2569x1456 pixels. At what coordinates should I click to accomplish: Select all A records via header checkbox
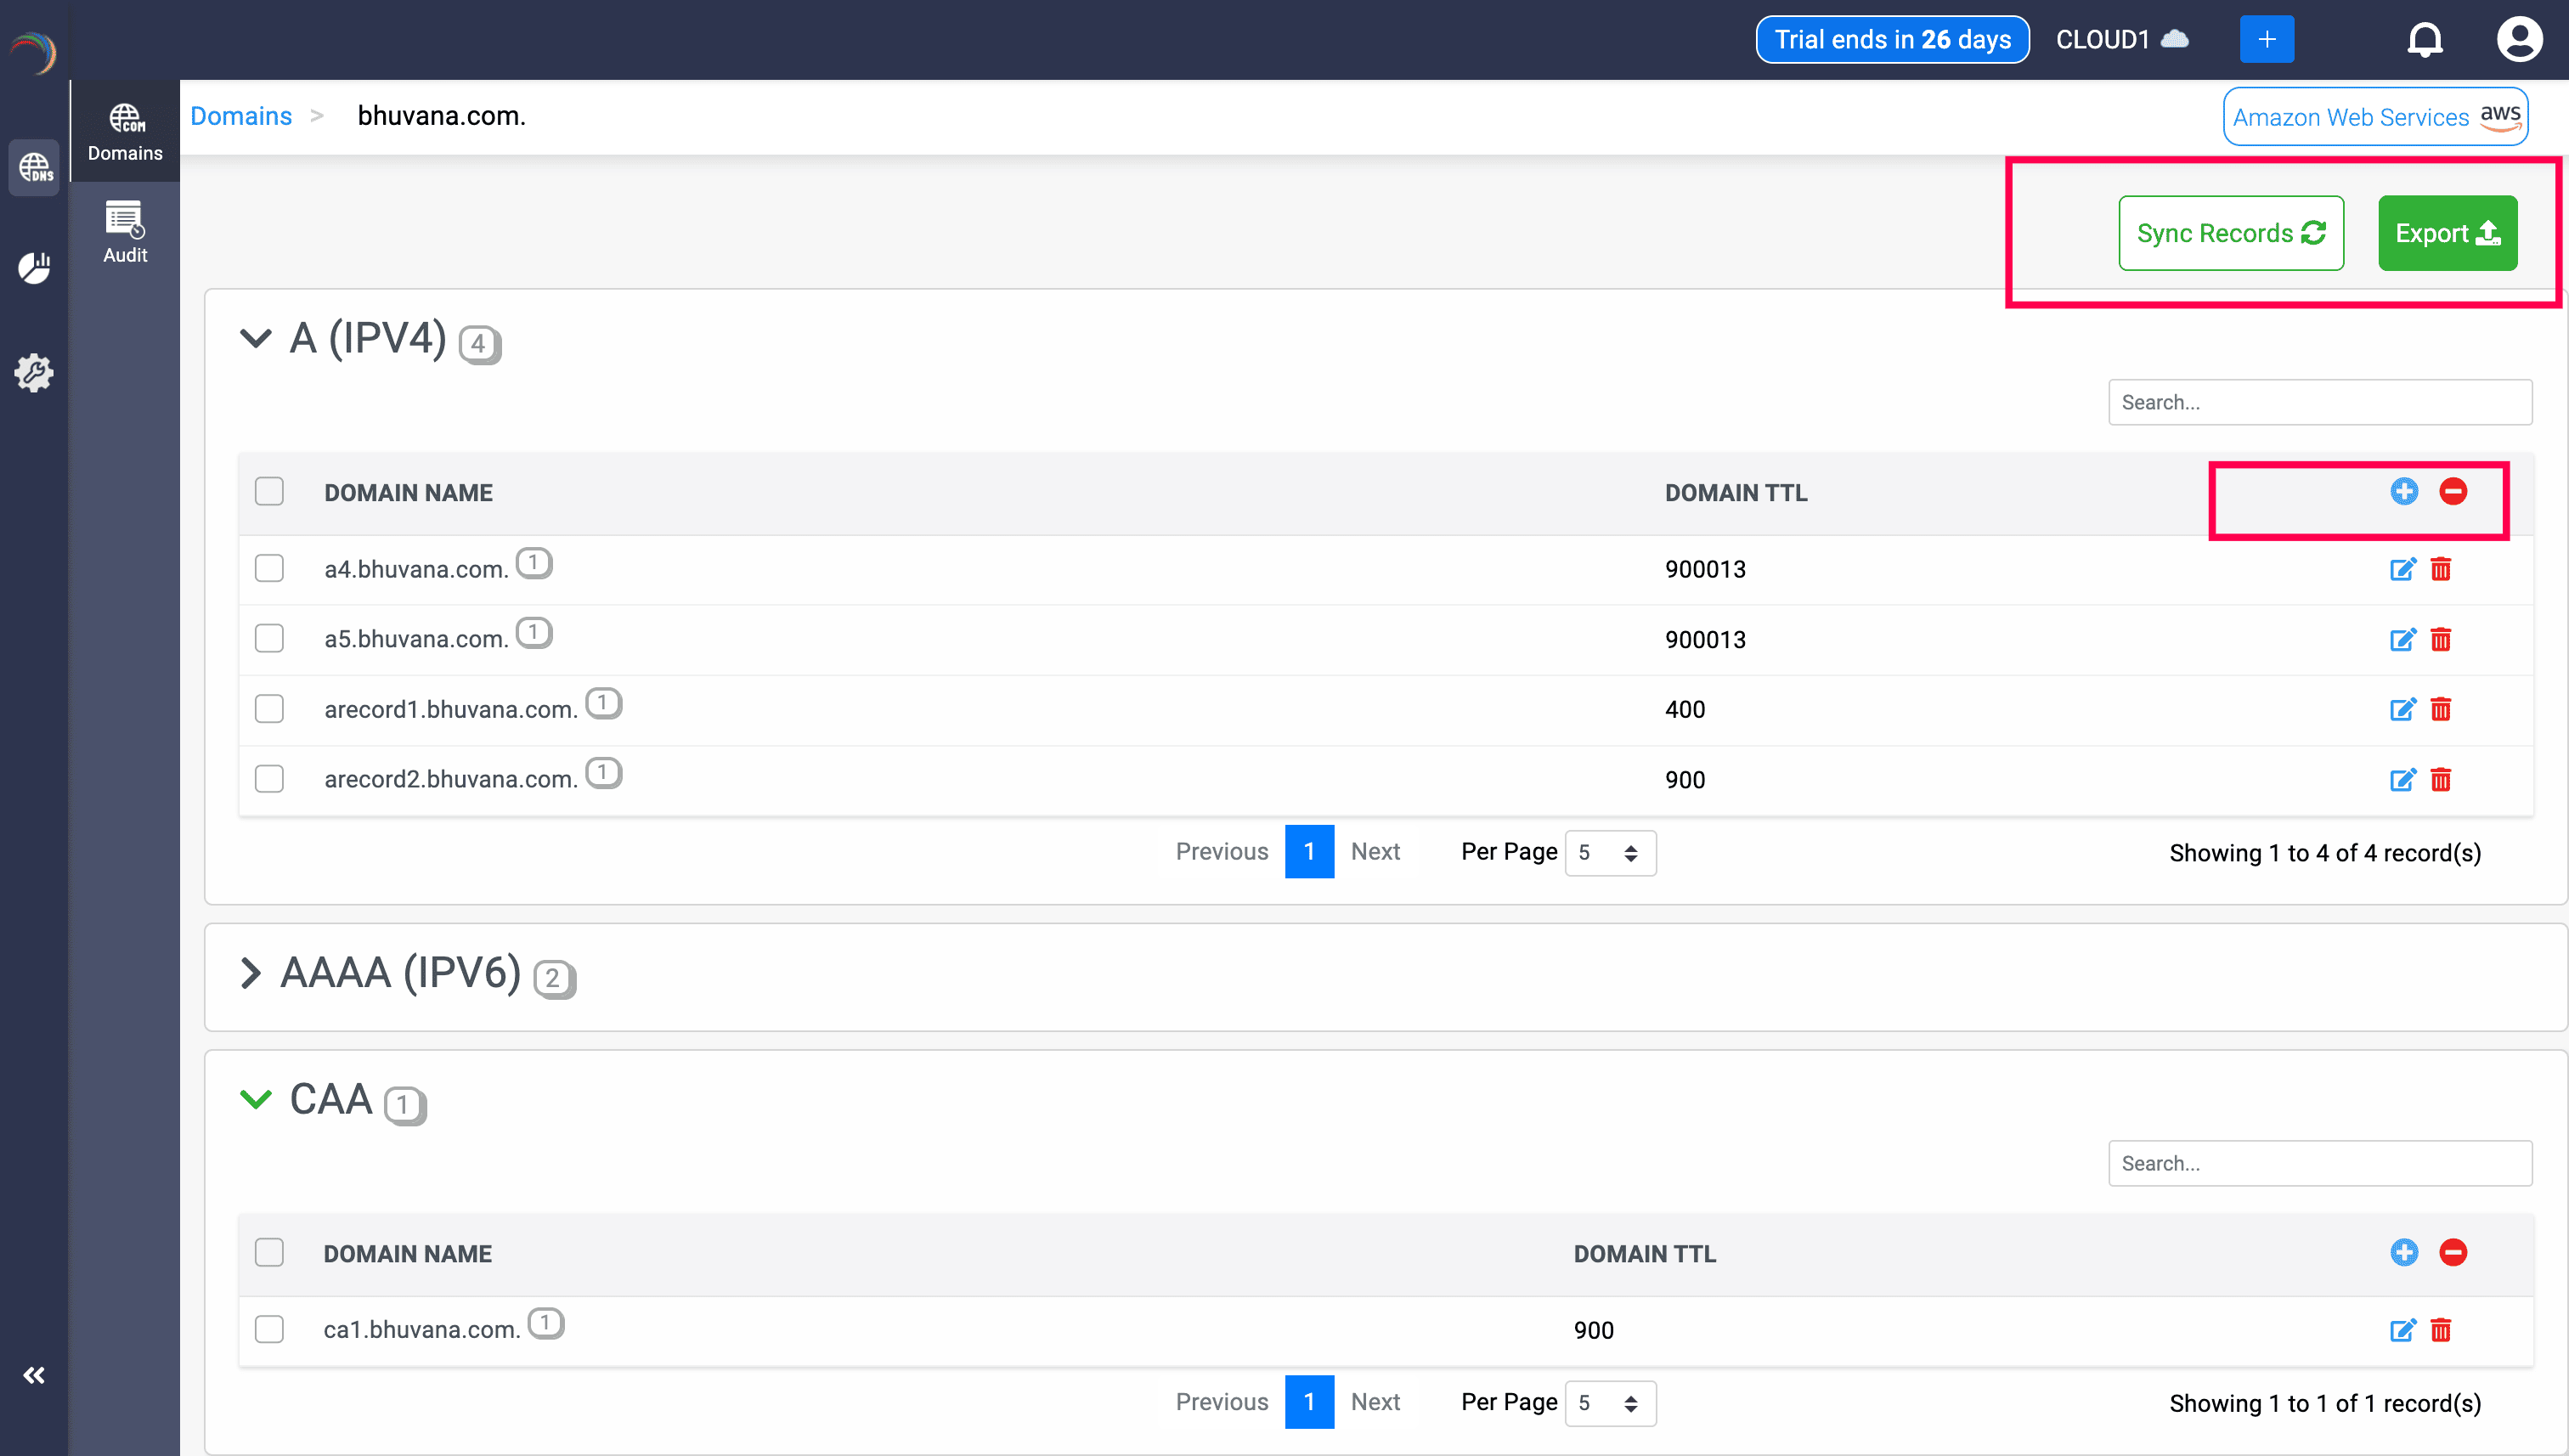coord(269,491)
